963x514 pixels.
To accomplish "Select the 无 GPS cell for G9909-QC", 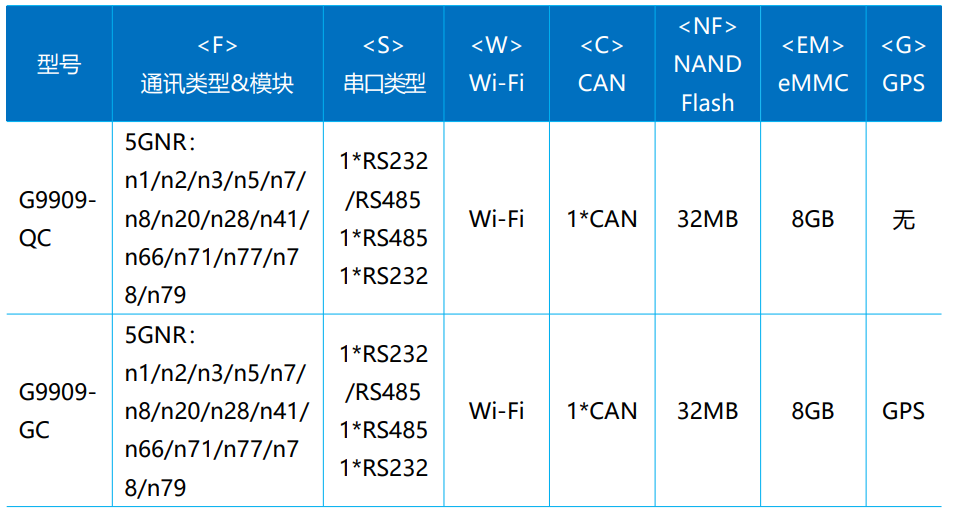I will pyautogui.click(x=903, y=219).
